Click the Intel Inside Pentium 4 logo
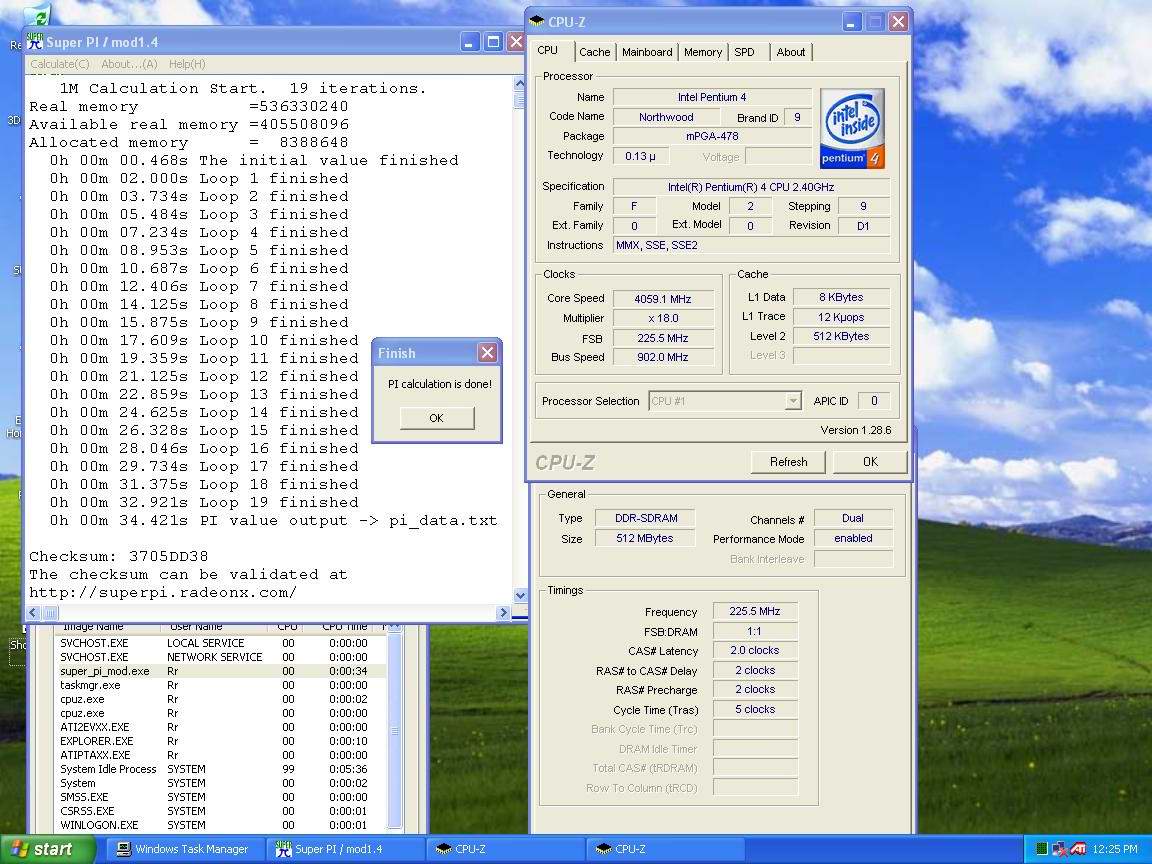Image resolution: width=1152 pixels, height=864 pixels. tap(852, 129)
